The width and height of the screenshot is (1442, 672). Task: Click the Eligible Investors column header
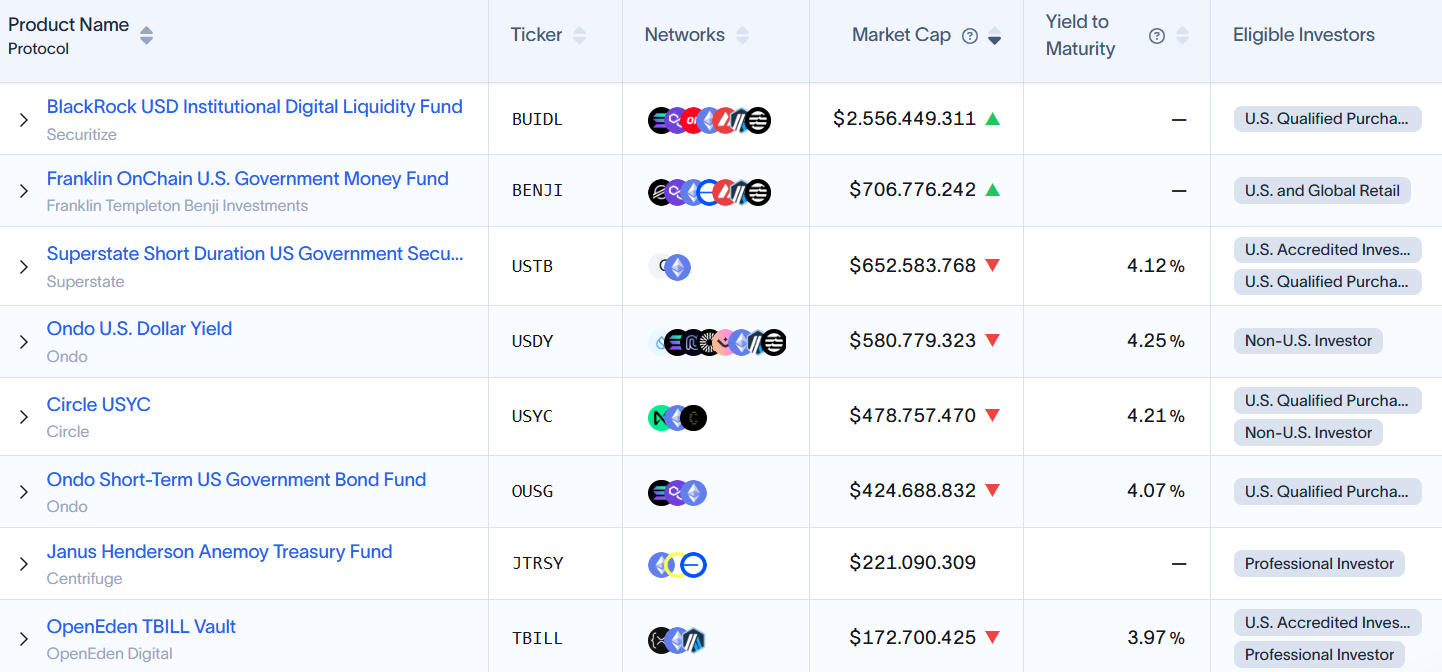coord(1303,35)
